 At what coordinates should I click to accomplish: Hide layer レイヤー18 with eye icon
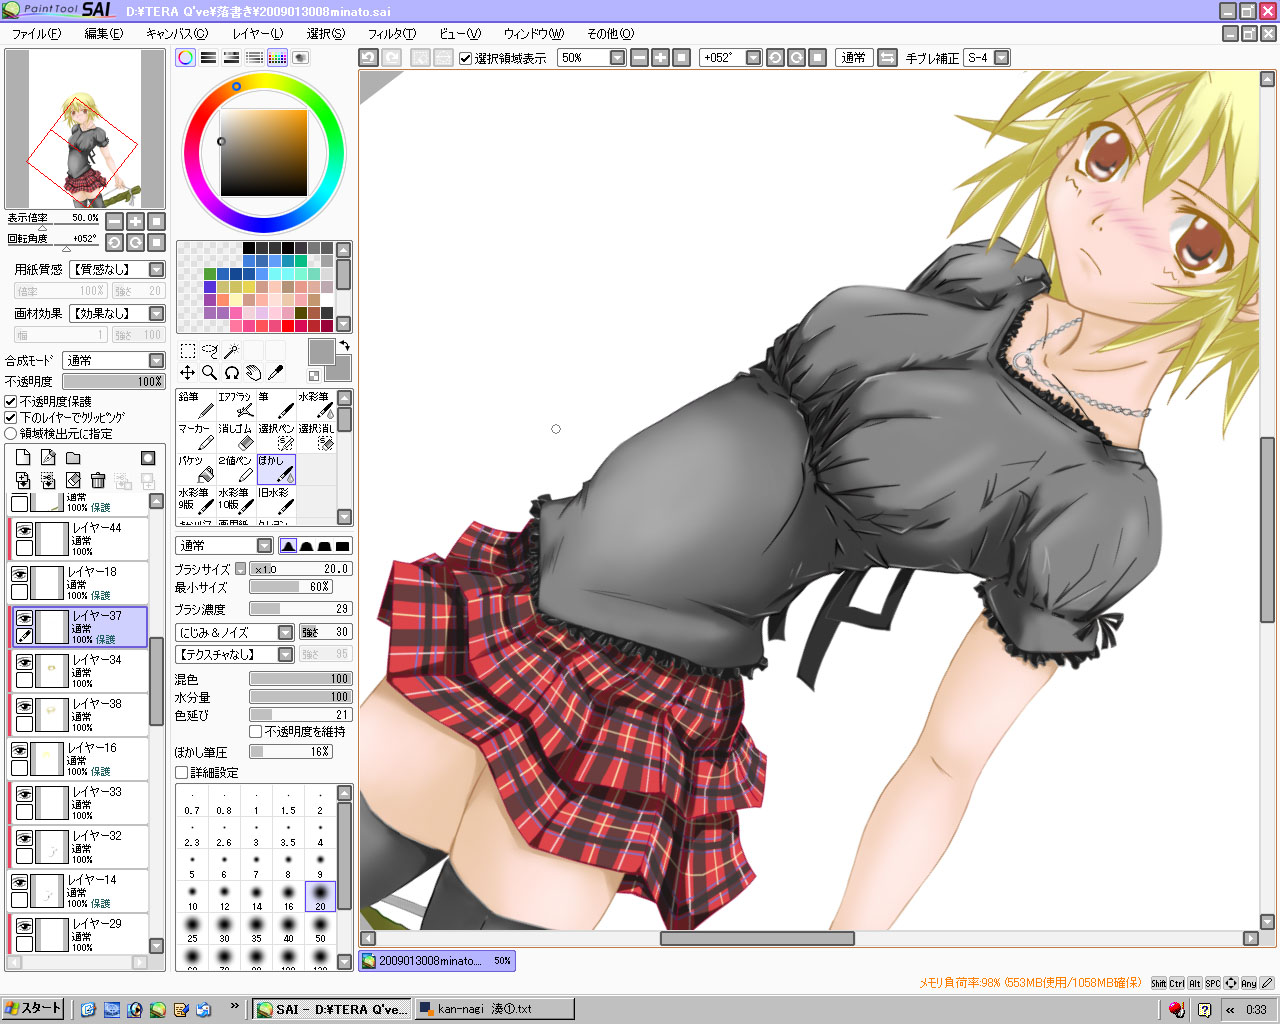pos(19,574)
